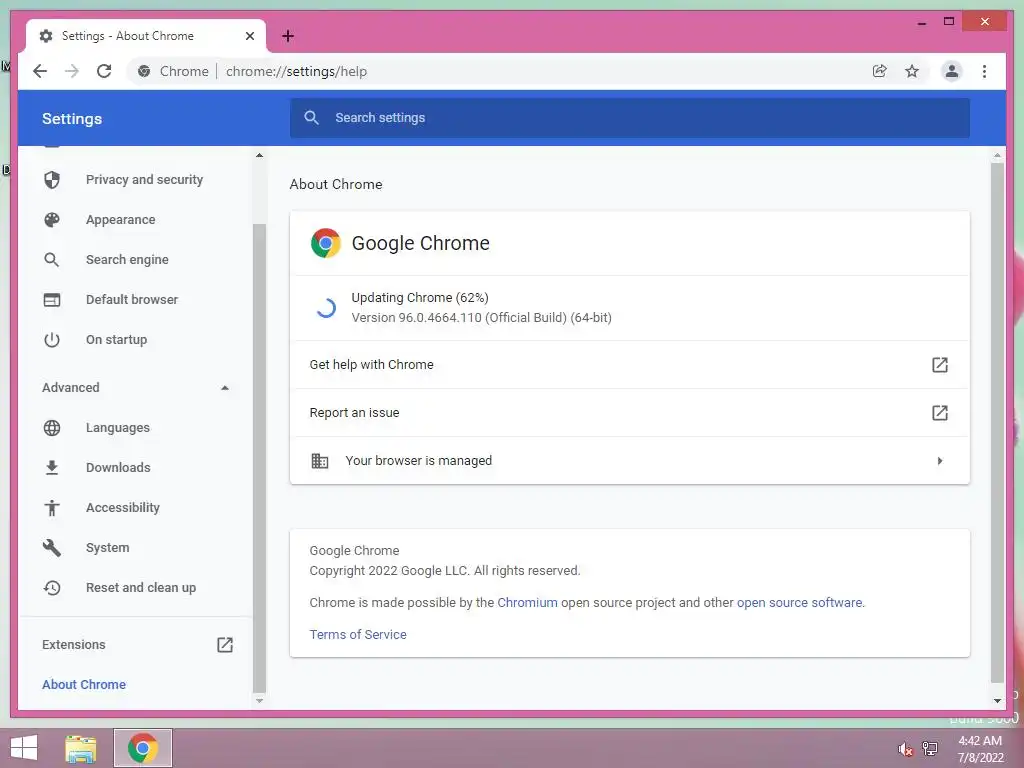Open File Explorer from the taskbar
1024x768 pixels.
[x=81, y=748]
